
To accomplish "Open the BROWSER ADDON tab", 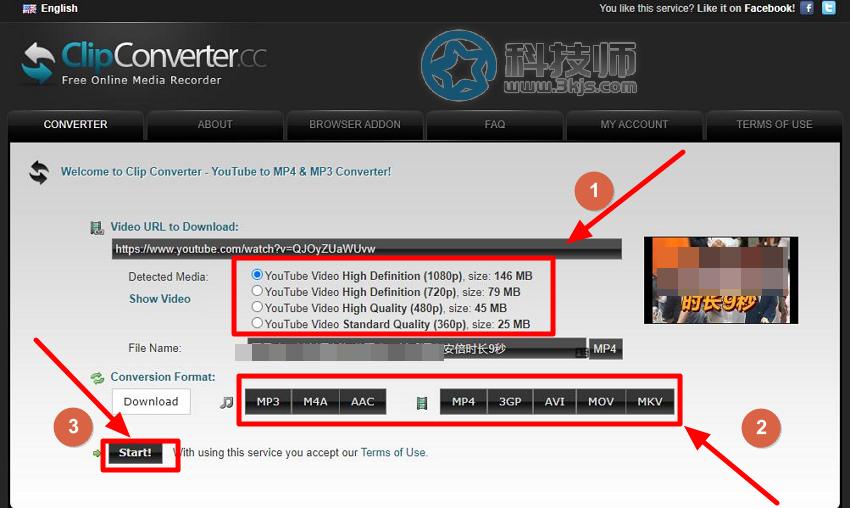I will 355,125.
